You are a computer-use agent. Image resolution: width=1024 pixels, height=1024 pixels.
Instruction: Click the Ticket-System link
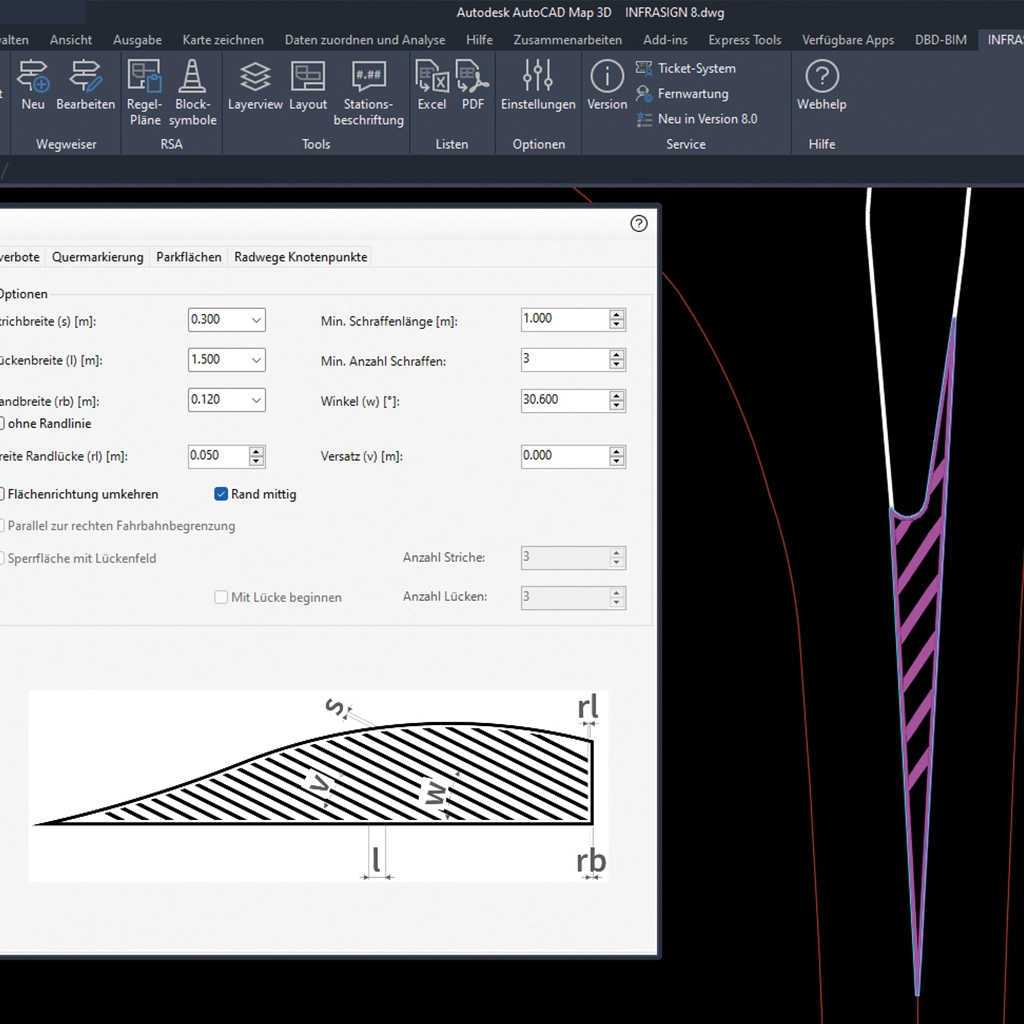(x=696, y=68)
